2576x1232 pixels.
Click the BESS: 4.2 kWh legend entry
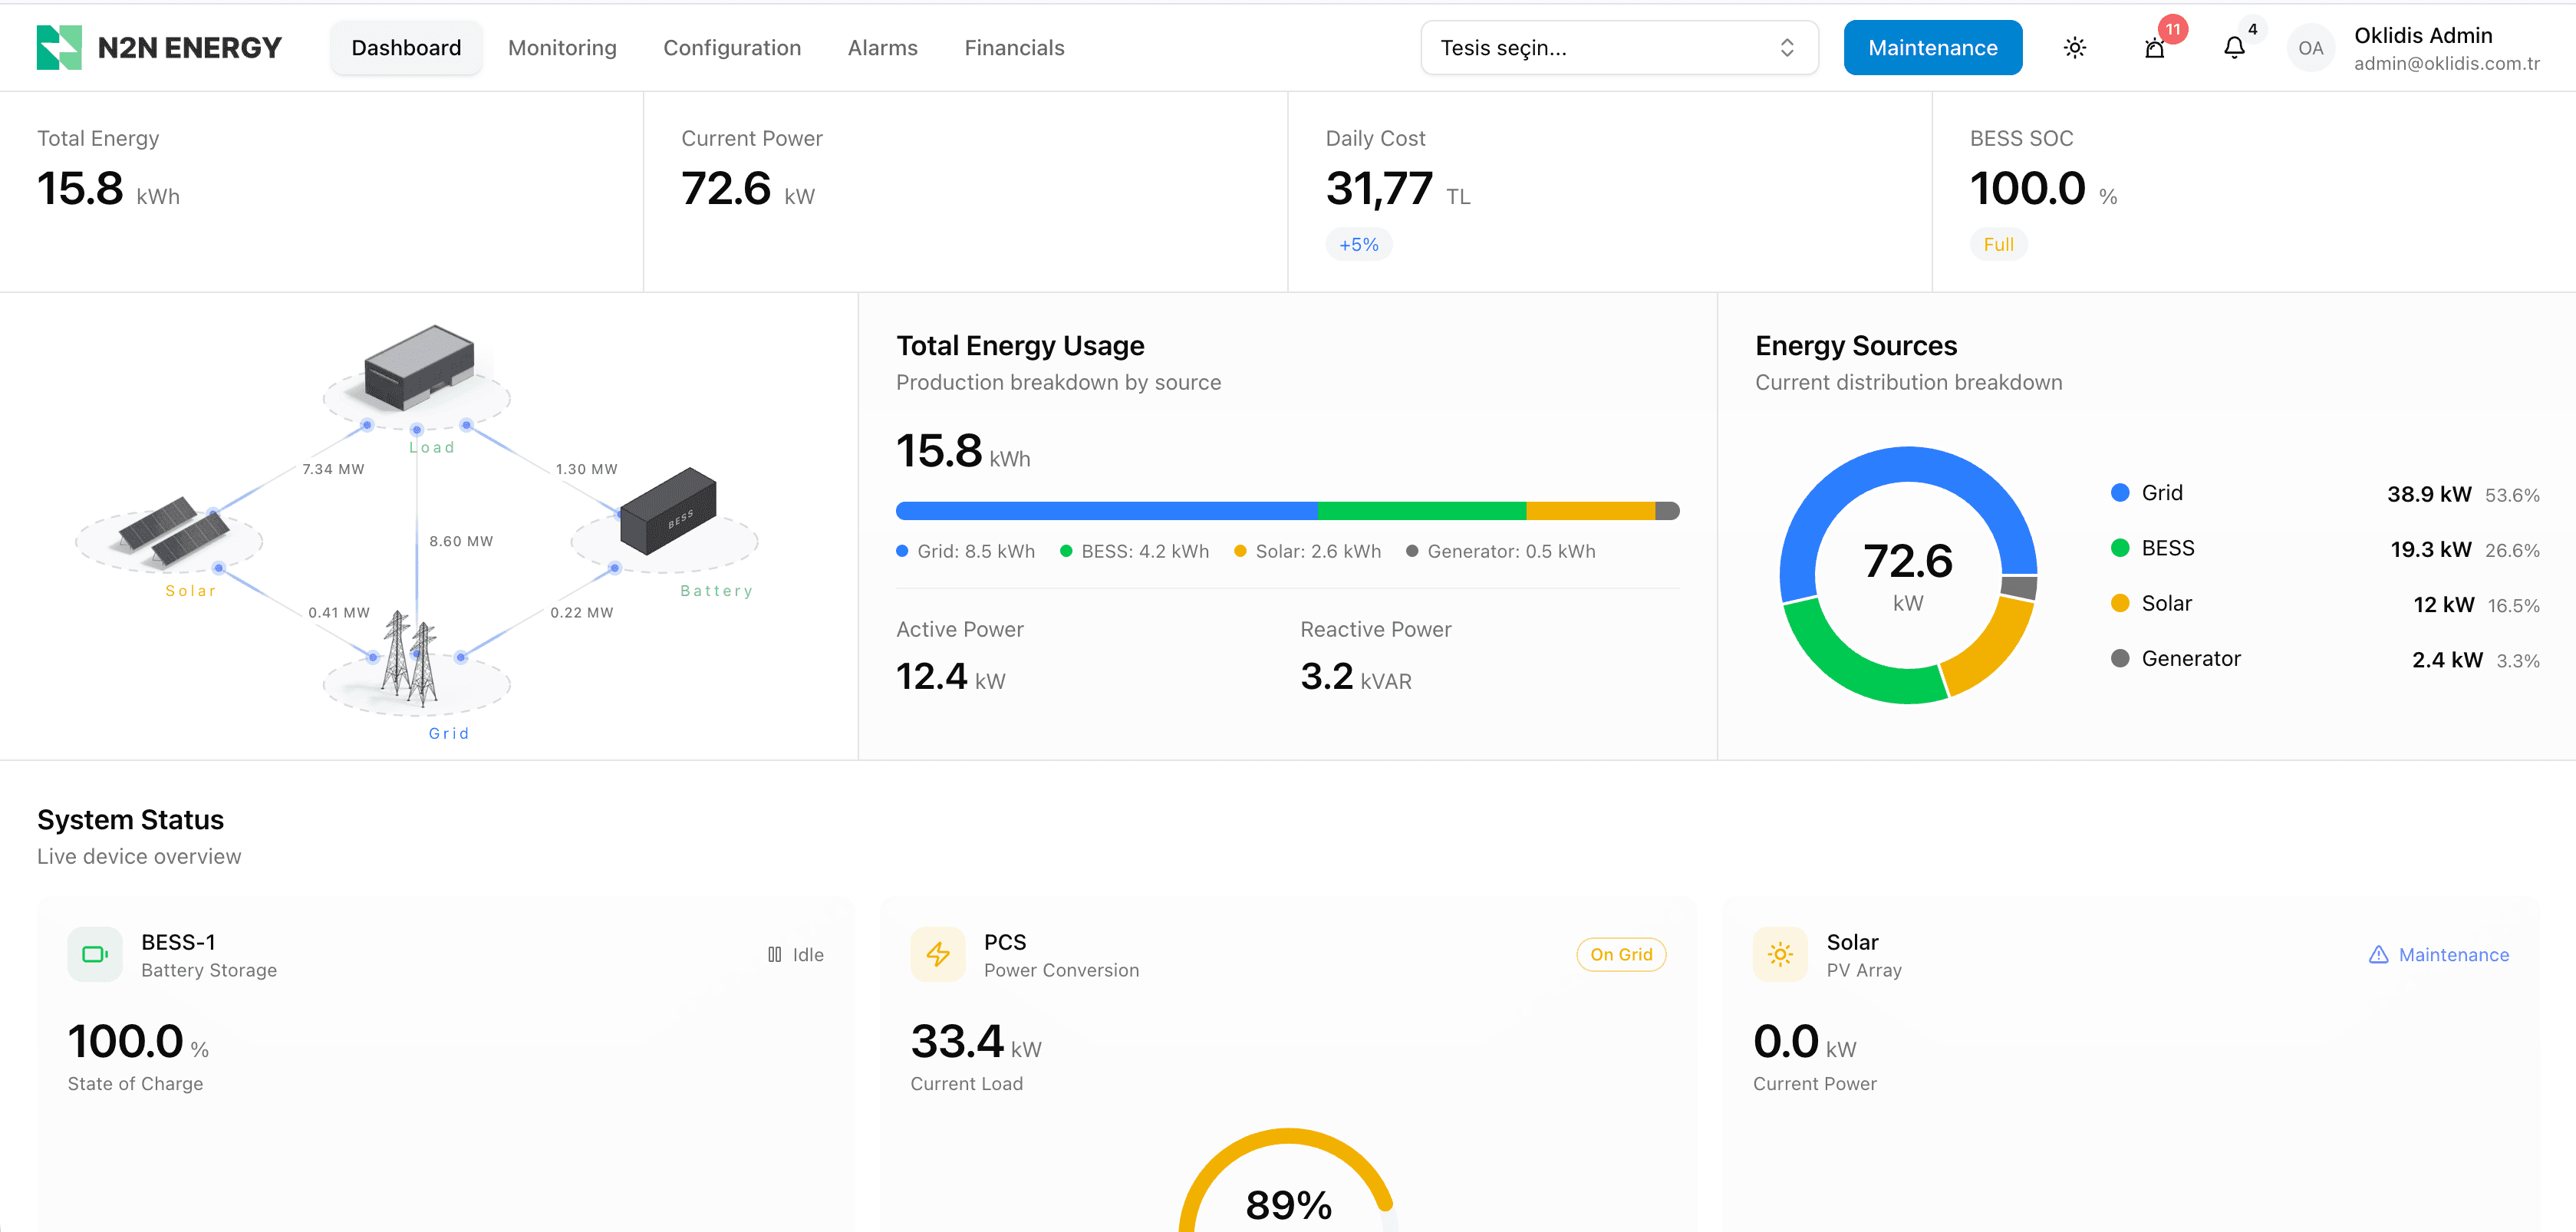[1134, 551]
